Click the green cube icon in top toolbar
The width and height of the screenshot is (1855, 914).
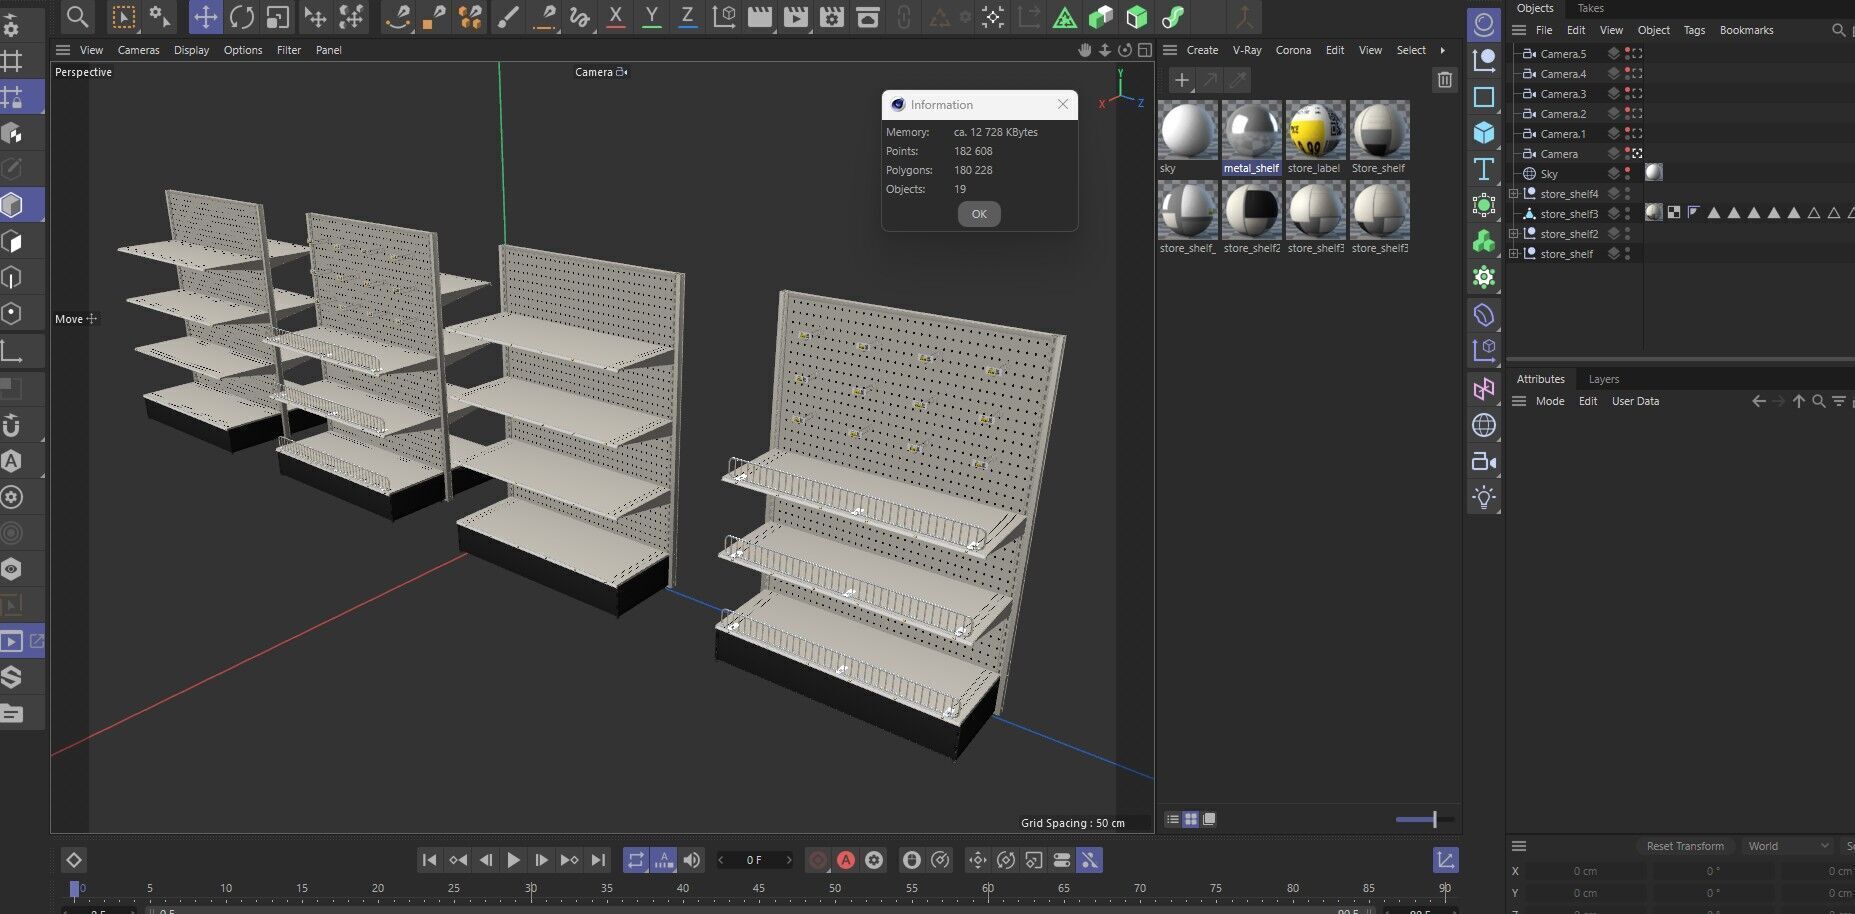(1137, 17)
